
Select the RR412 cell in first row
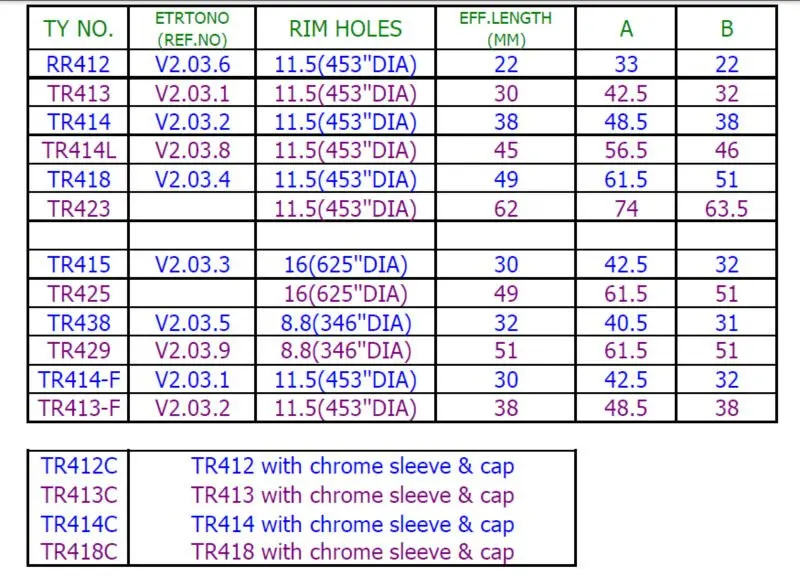coord(79,65)
